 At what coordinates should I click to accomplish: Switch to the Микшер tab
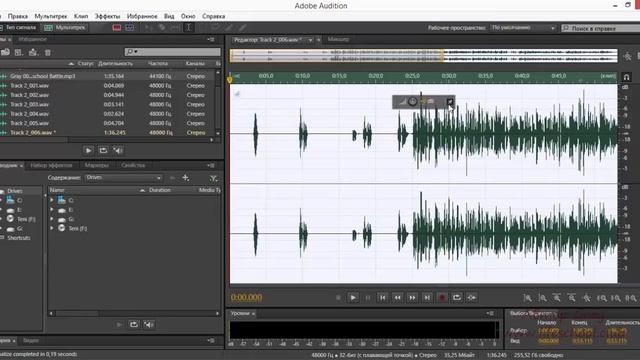(338, 40)
